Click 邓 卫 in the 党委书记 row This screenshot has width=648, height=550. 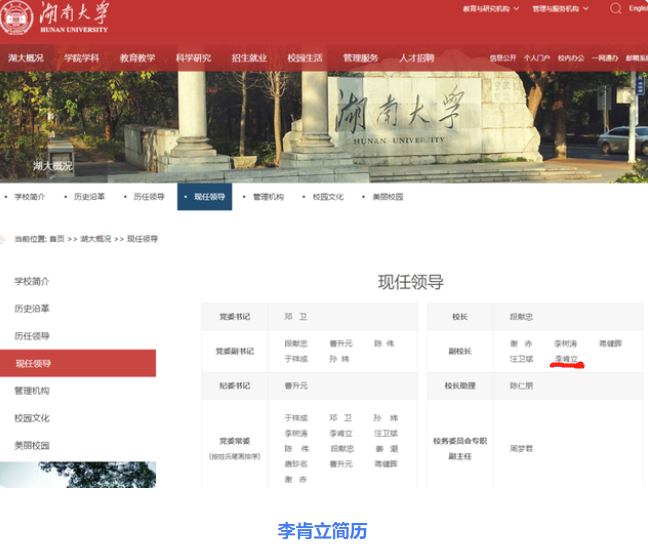[295, 317]
